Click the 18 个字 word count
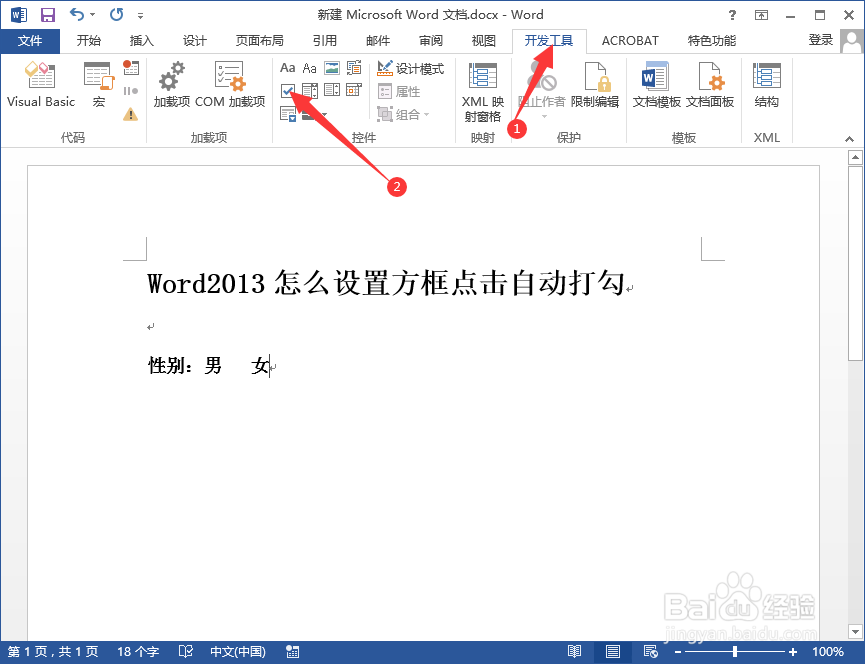Image resolution: width=865 pixels, height=664 pixels. click(138, 652)
